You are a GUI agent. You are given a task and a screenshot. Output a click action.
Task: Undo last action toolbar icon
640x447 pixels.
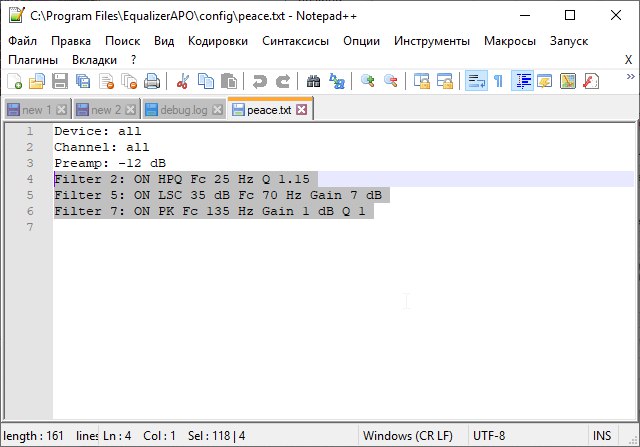coord(259,81)
